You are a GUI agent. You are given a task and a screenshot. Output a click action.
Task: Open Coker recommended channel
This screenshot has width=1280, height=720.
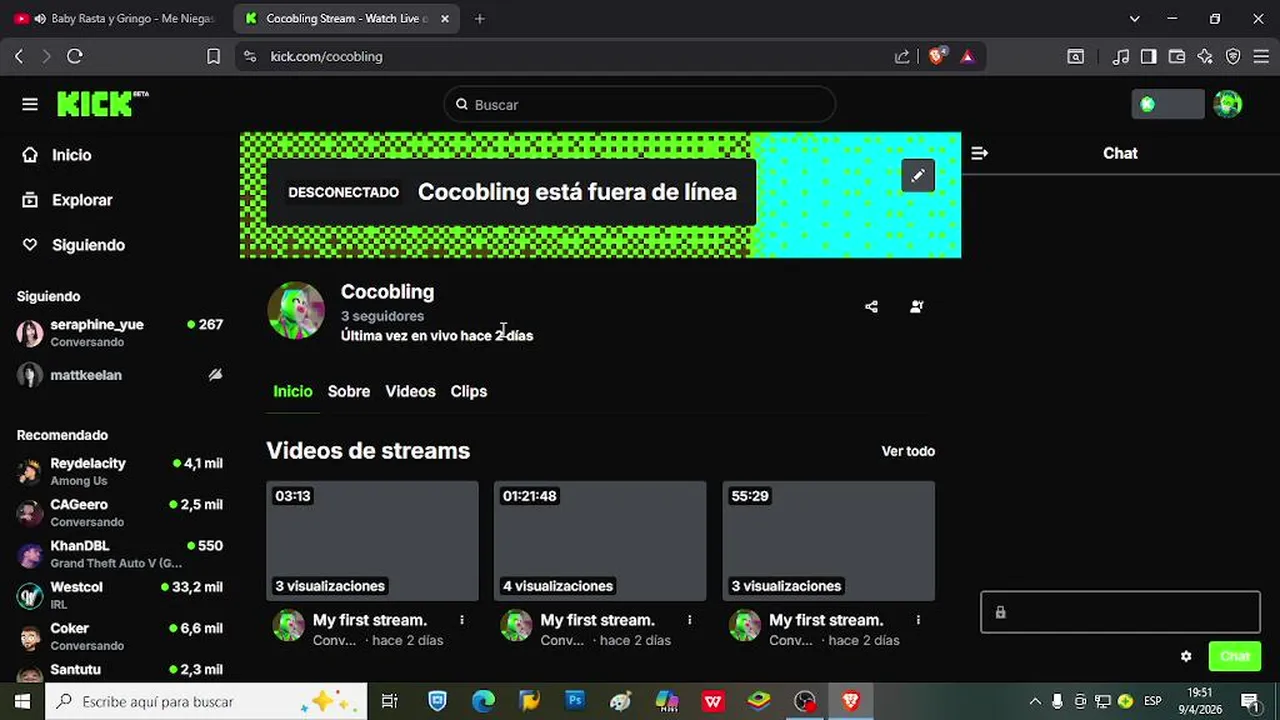pos(120,636)
